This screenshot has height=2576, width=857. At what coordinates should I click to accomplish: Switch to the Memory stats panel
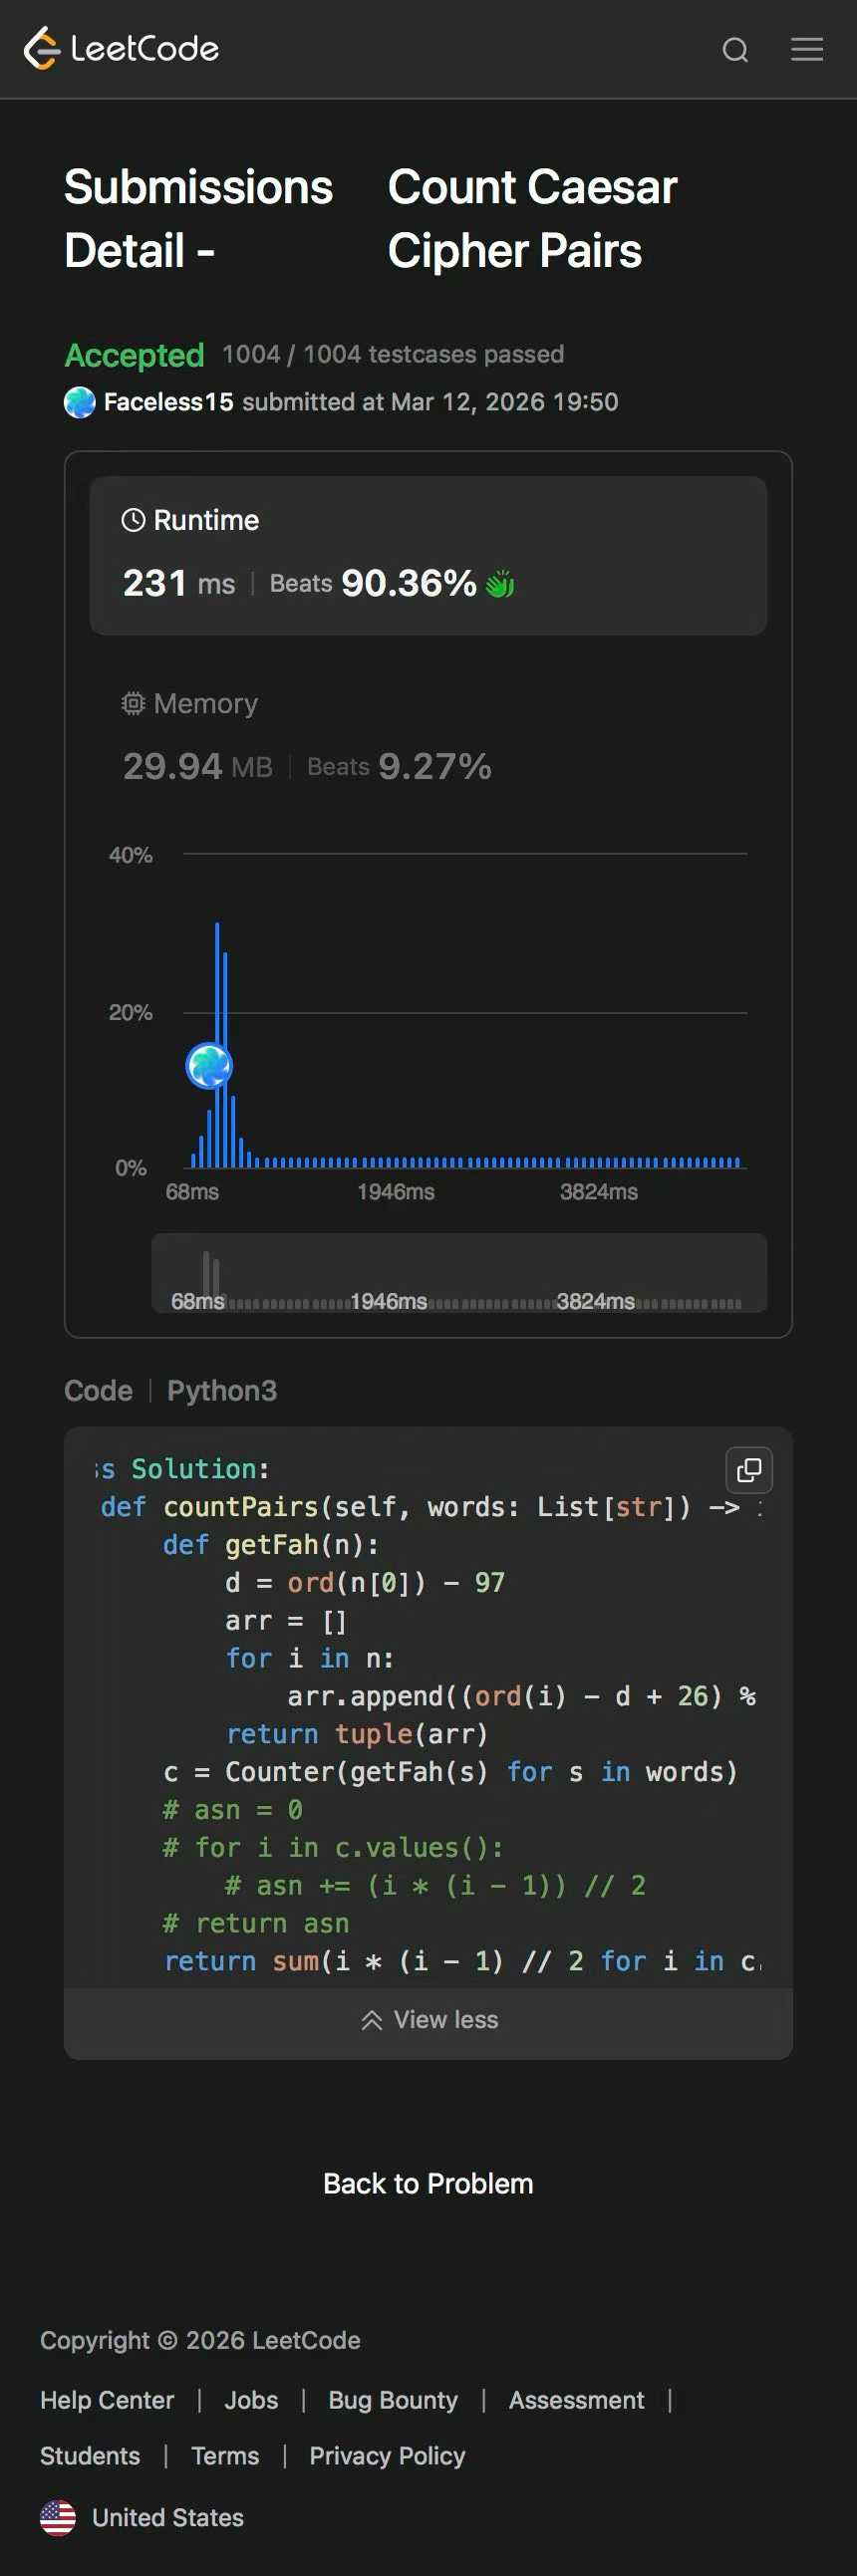[428, 736]
